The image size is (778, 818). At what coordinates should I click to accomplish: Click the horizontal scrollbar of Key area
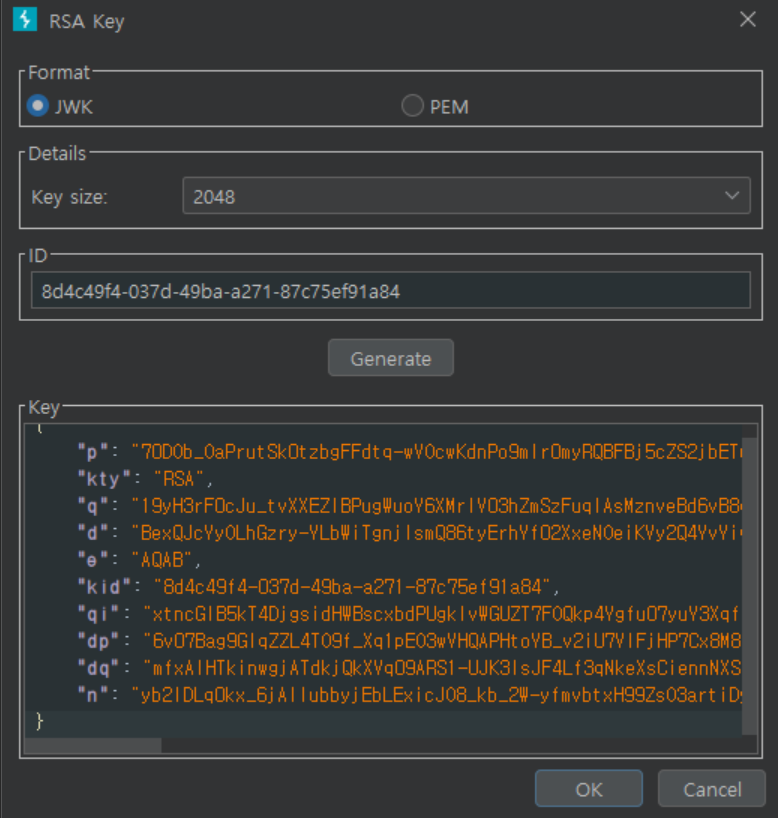(93, 745)
